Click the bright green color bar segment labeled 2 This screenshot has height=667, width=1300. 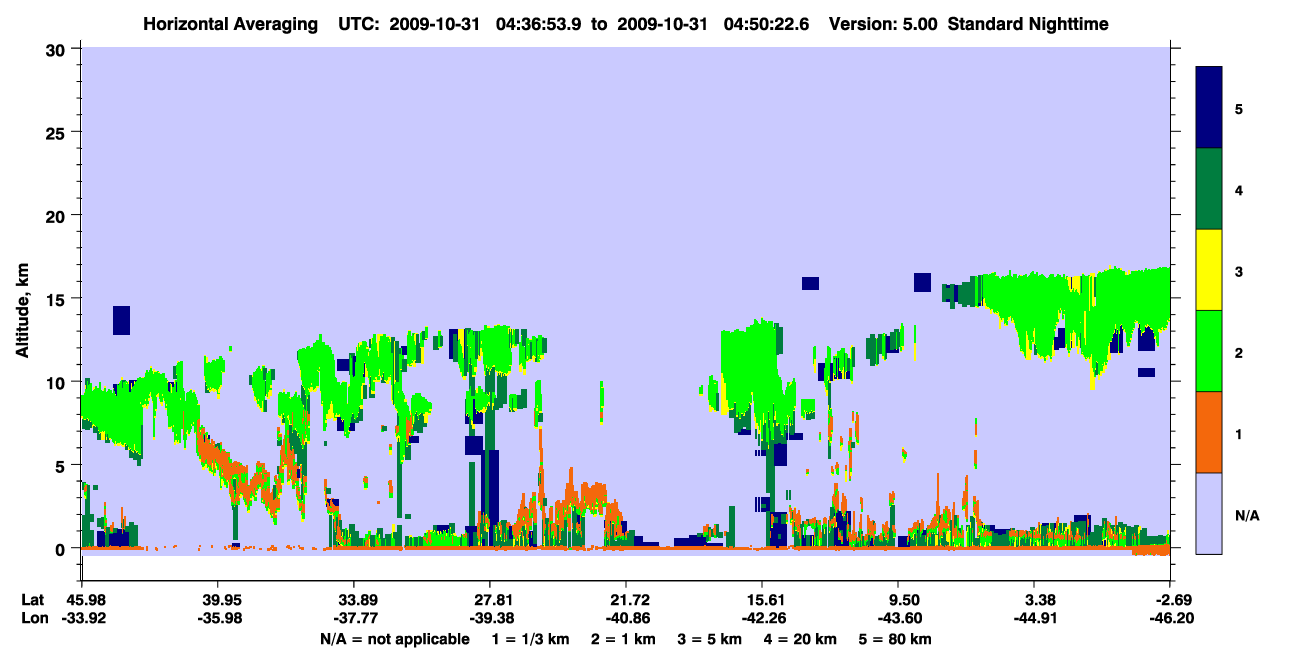[1209, 351]
